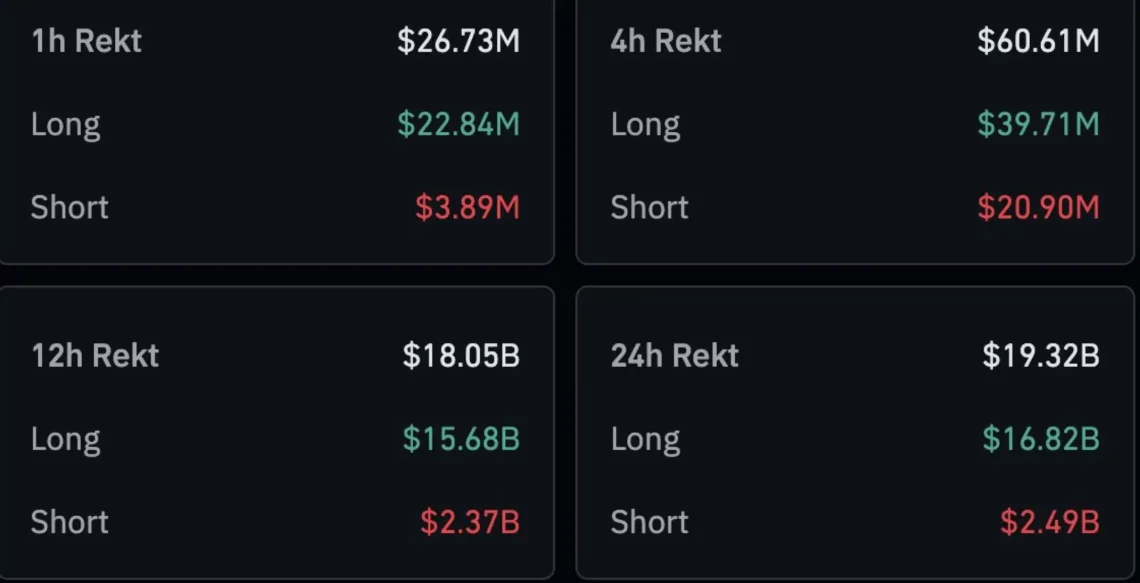Click the 4h Long value $39.71M

(1038, 124)
